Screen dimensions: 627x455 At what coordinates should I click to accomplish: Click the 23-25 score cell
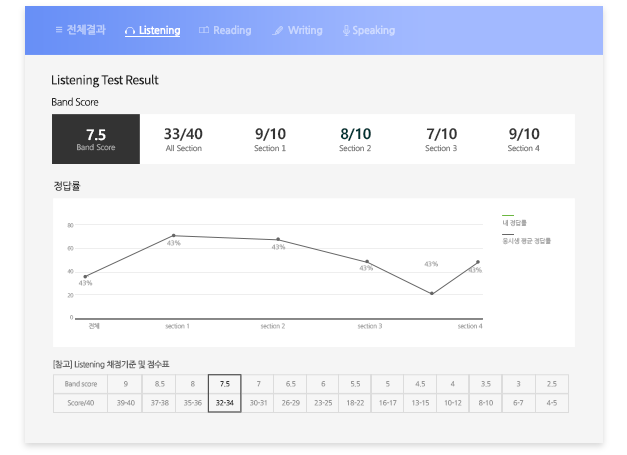tap(323, 403)
